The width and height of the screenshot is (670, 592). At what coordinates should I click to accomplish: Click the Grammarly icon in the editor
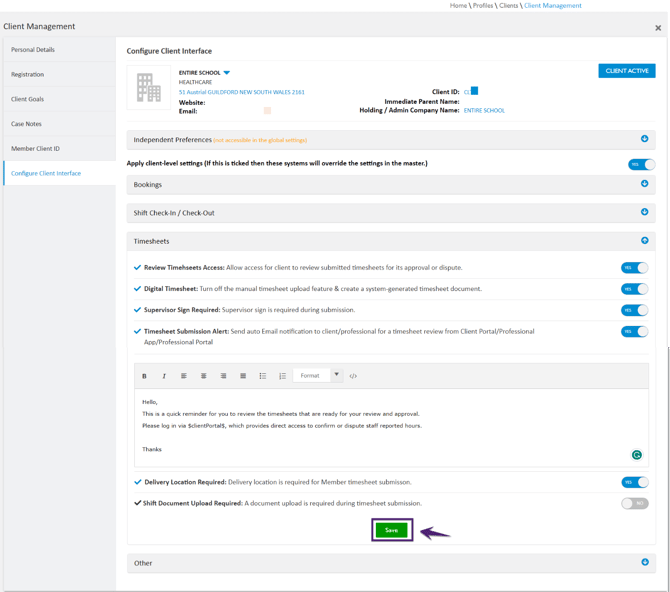(637, 455)
